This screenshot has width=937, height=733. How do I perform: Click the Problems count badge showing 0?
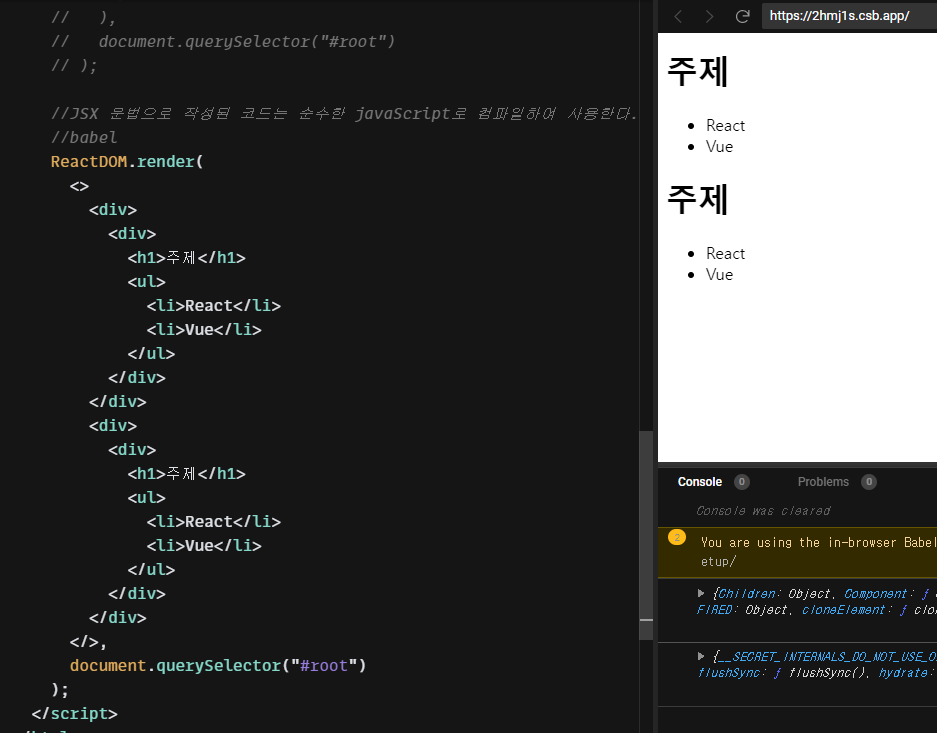pos(869,482)
